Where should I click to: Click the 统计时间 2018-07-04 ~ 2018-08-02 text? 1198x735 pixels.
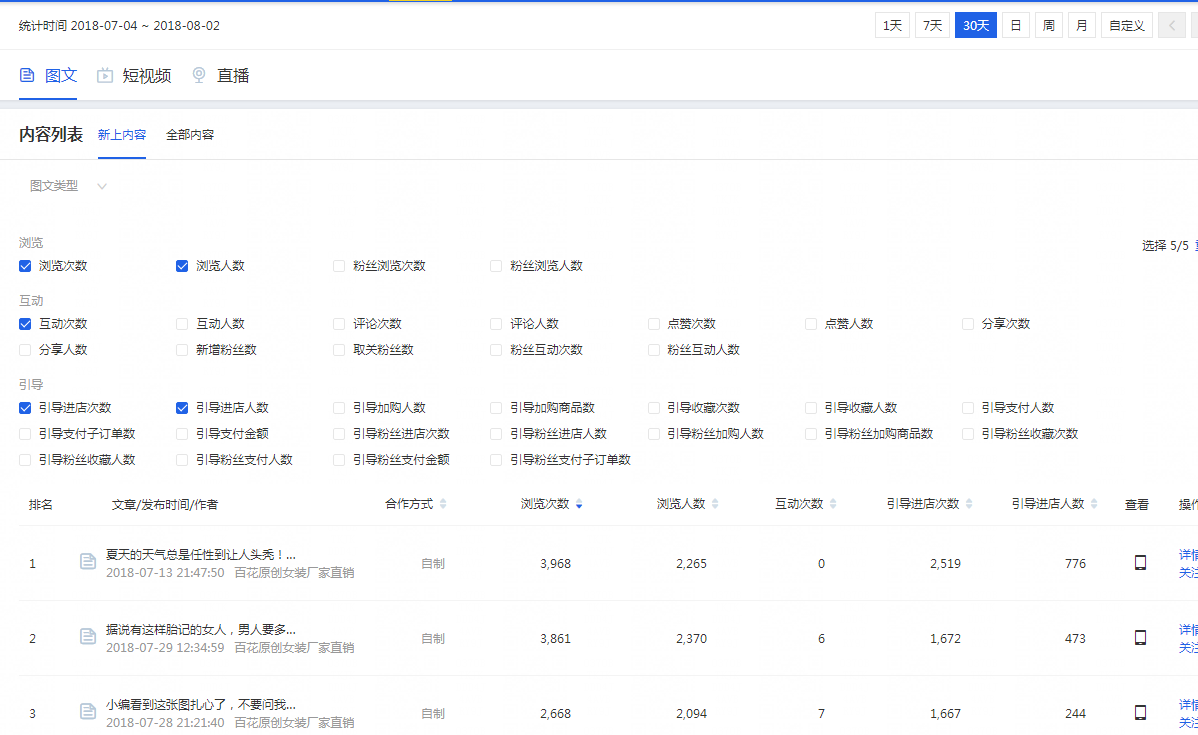(119, 25)
